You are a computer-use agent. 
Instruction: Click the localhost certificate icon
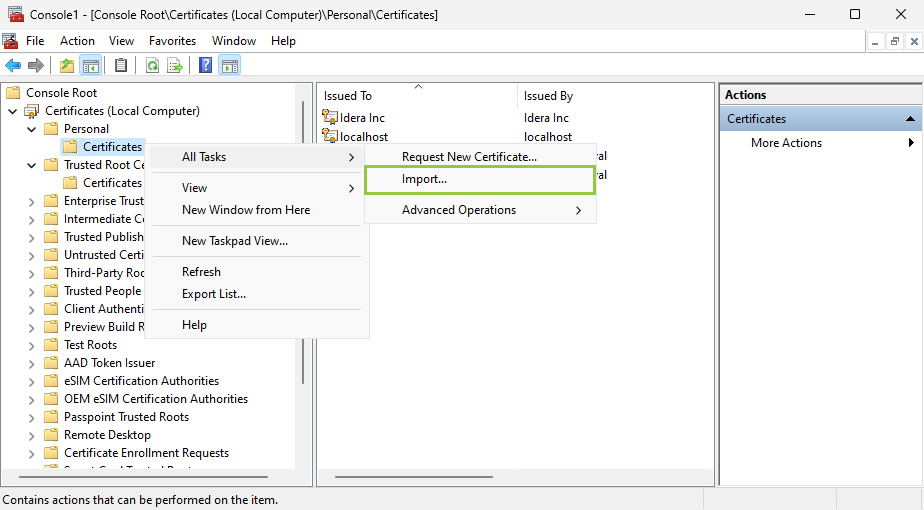point(330,136)
